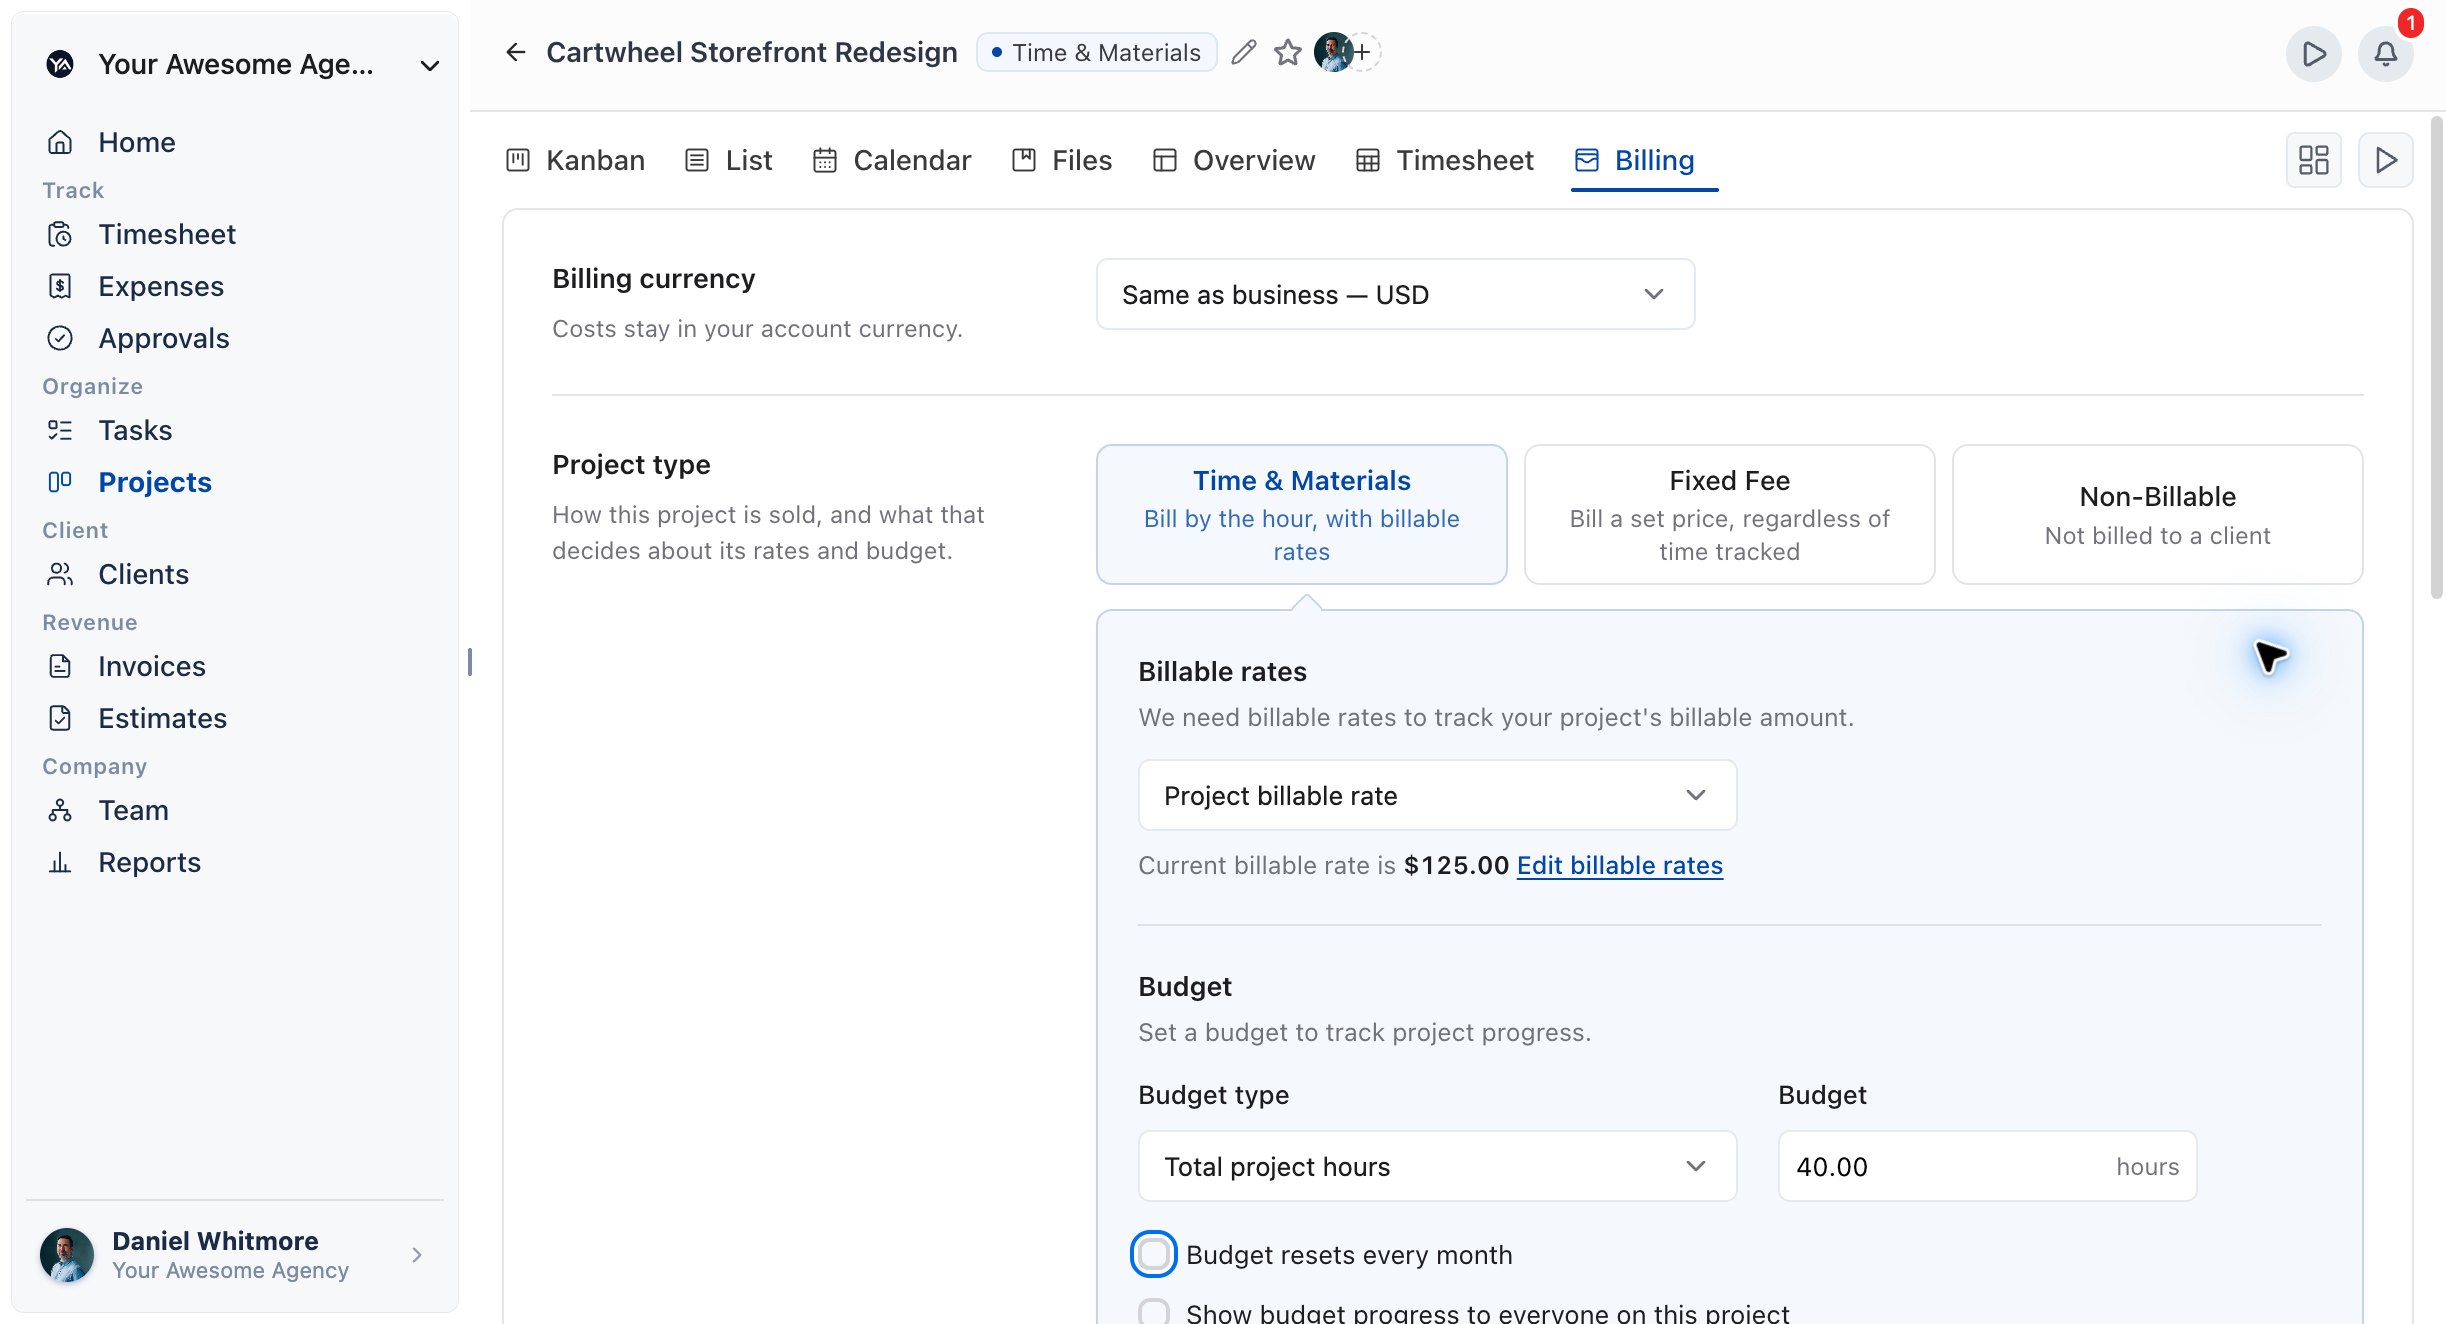
Task: Click the Reports bar chart icon
Action: point(60,862)
